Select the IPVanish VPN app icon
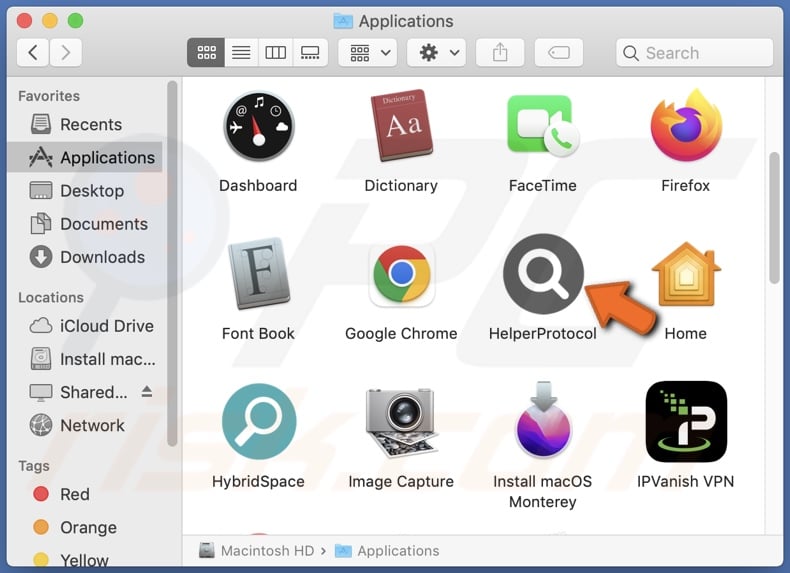Image resolution: width=790 pixels, height=573 pixels. point(686,421)
